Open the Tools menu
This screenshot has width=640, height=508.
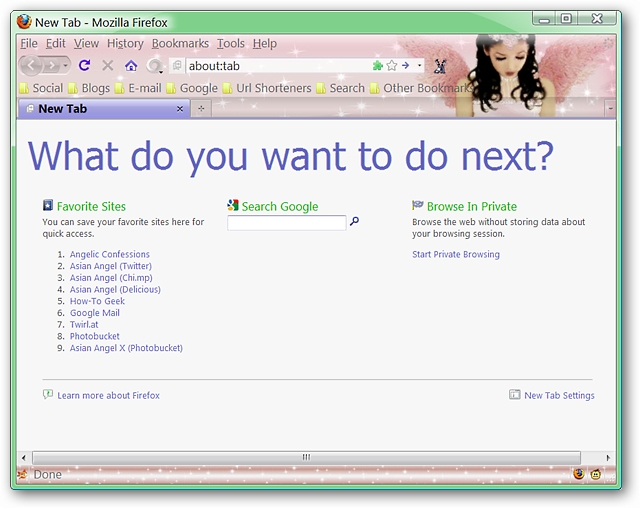231,43
